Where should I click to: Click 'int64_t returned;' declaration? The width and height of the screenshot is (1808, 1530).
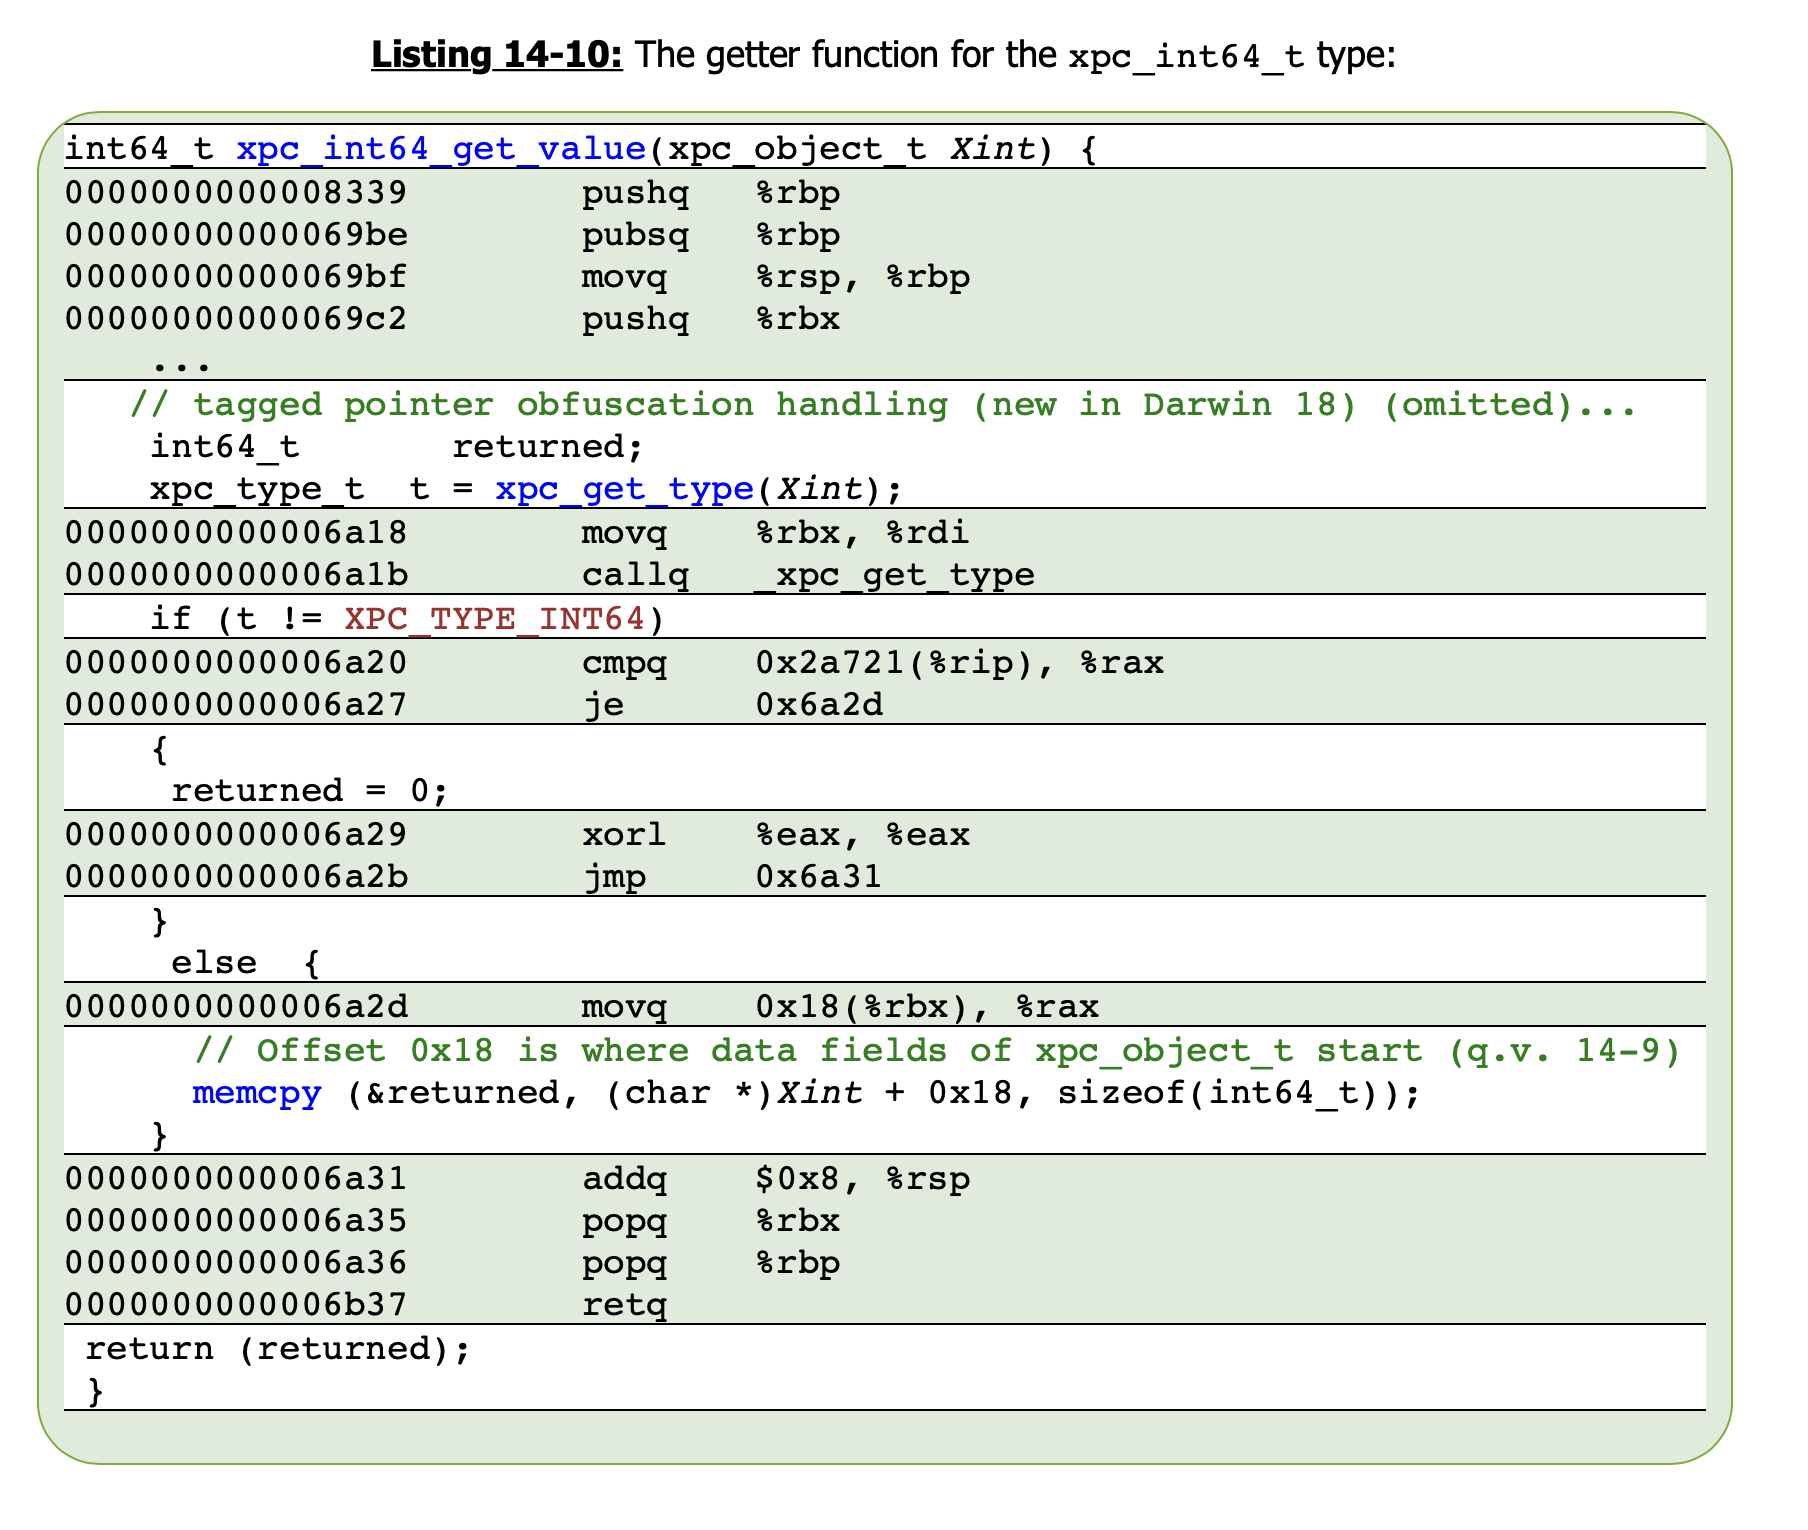(x=397, y=446)
